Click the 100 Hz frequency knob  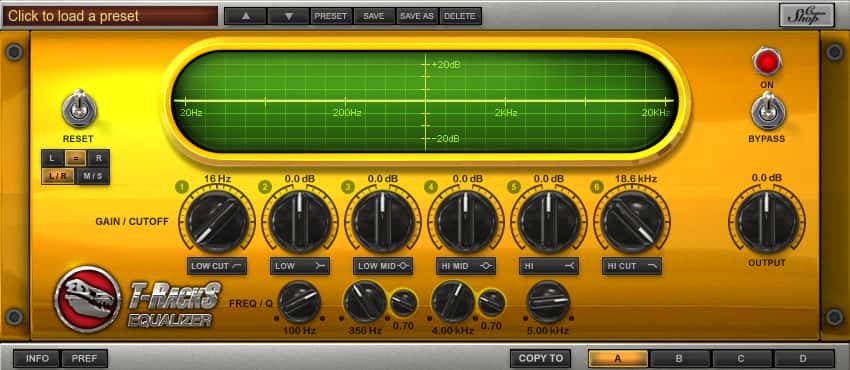click(299, 302)
